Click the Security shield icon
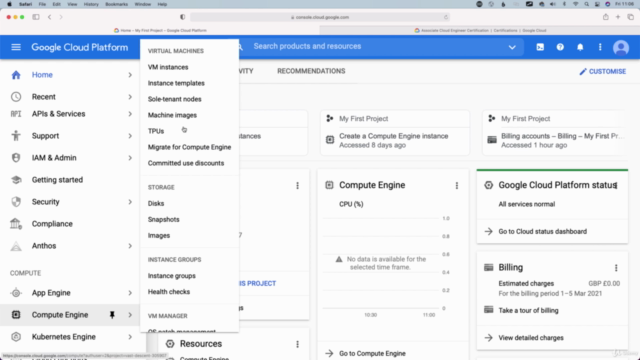Screen dimensions: 640x360 click(16, 202)
